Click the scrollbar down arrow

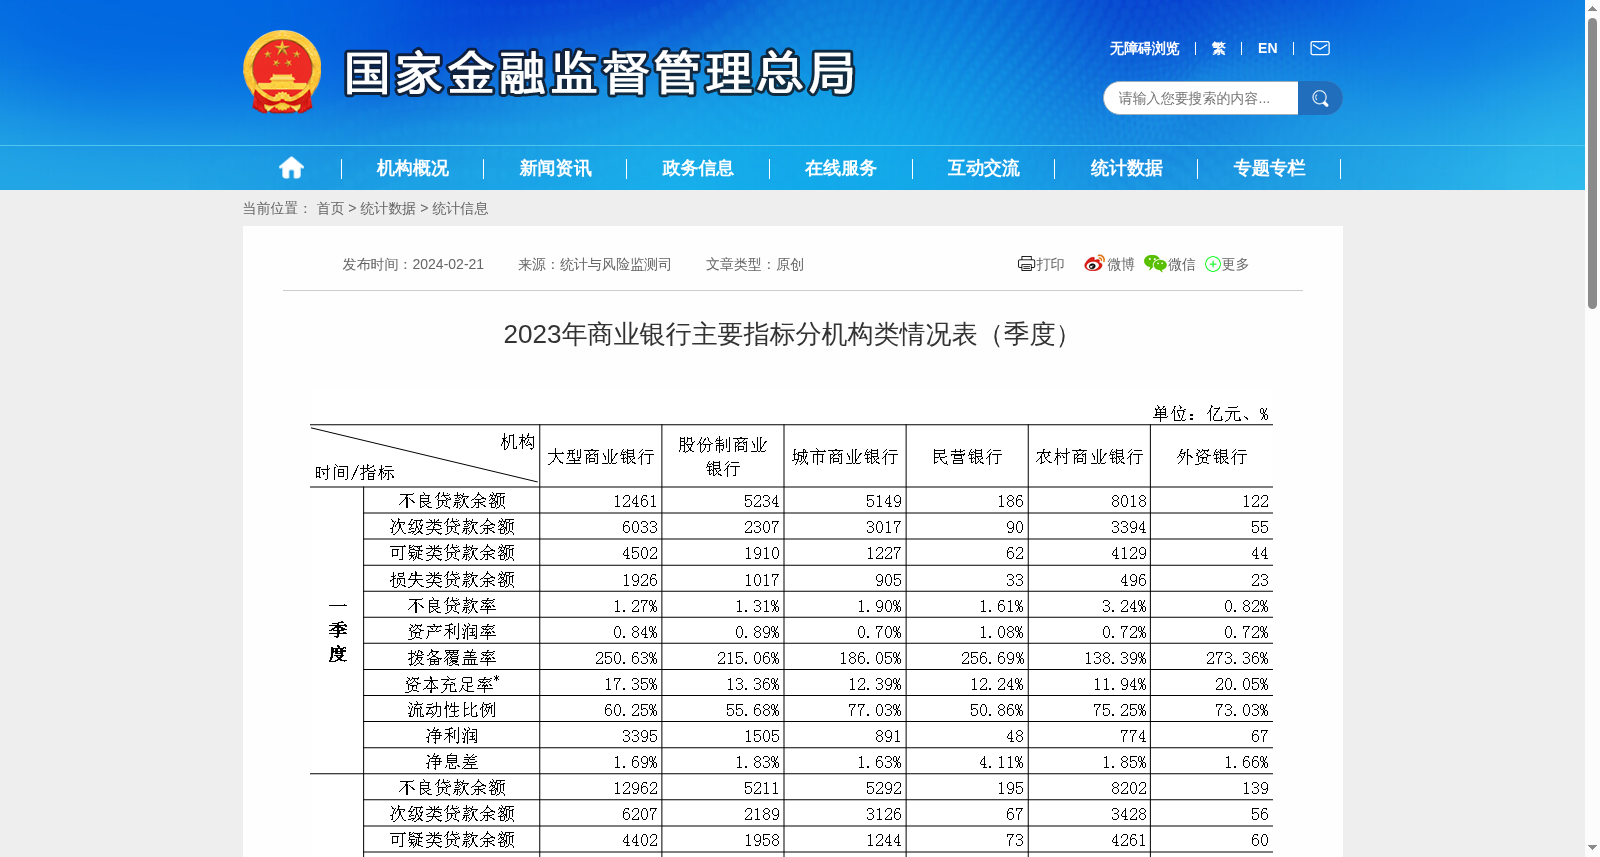1592,848
